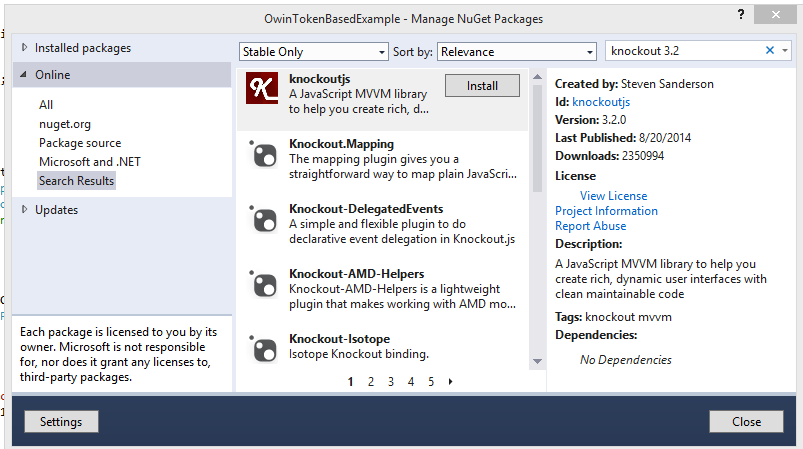Viewport: 803px width, 449px height.
Task: Click the Knockout-AMD-Helpers package icon
Action: point(262,283)
